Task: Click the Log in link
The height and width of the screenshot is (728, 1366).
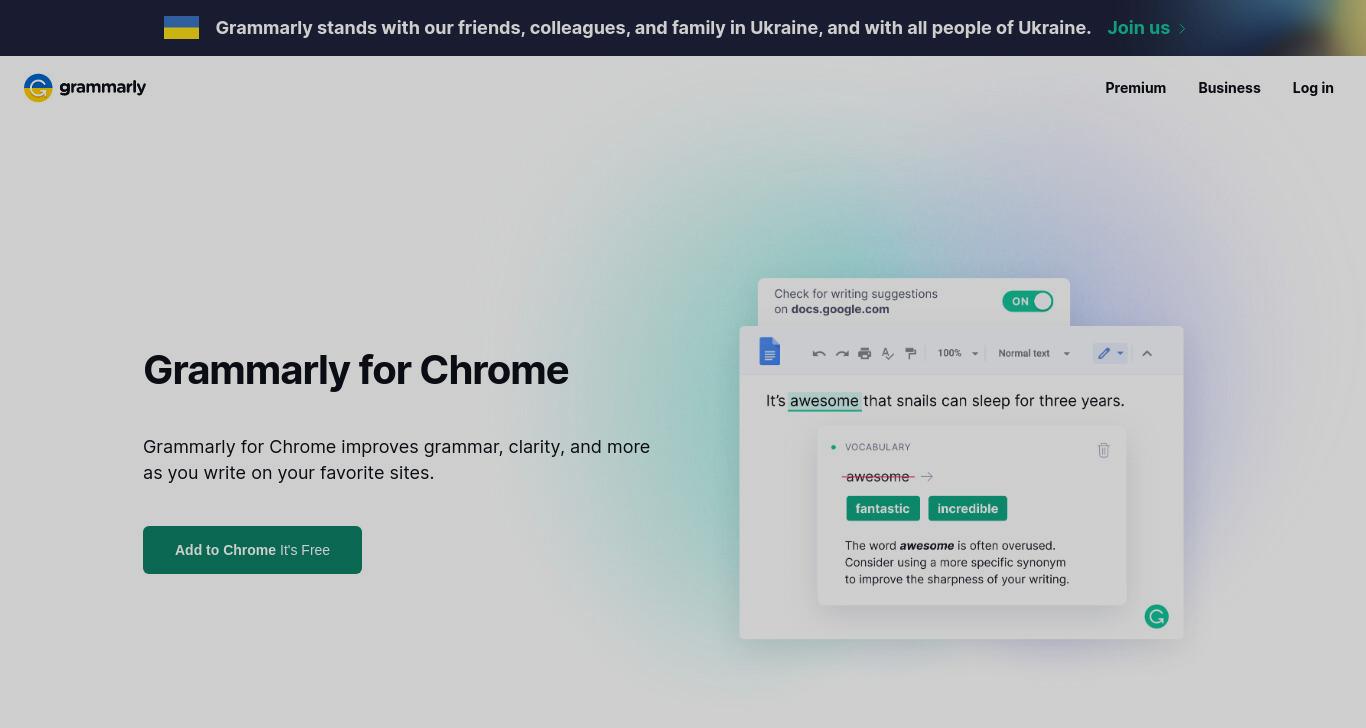Action: pyautogui.click(x=1312, y=88)
